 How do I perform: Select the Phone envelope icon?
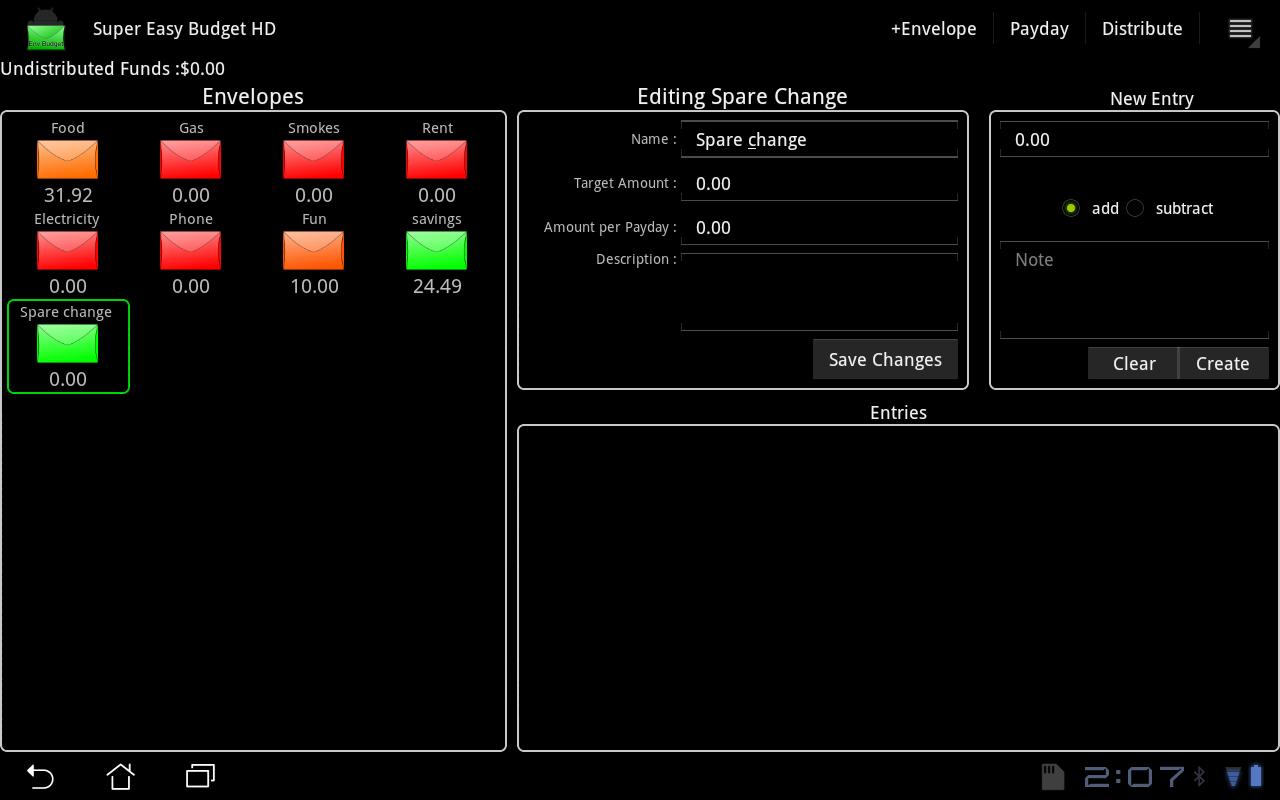coord(190,250)
